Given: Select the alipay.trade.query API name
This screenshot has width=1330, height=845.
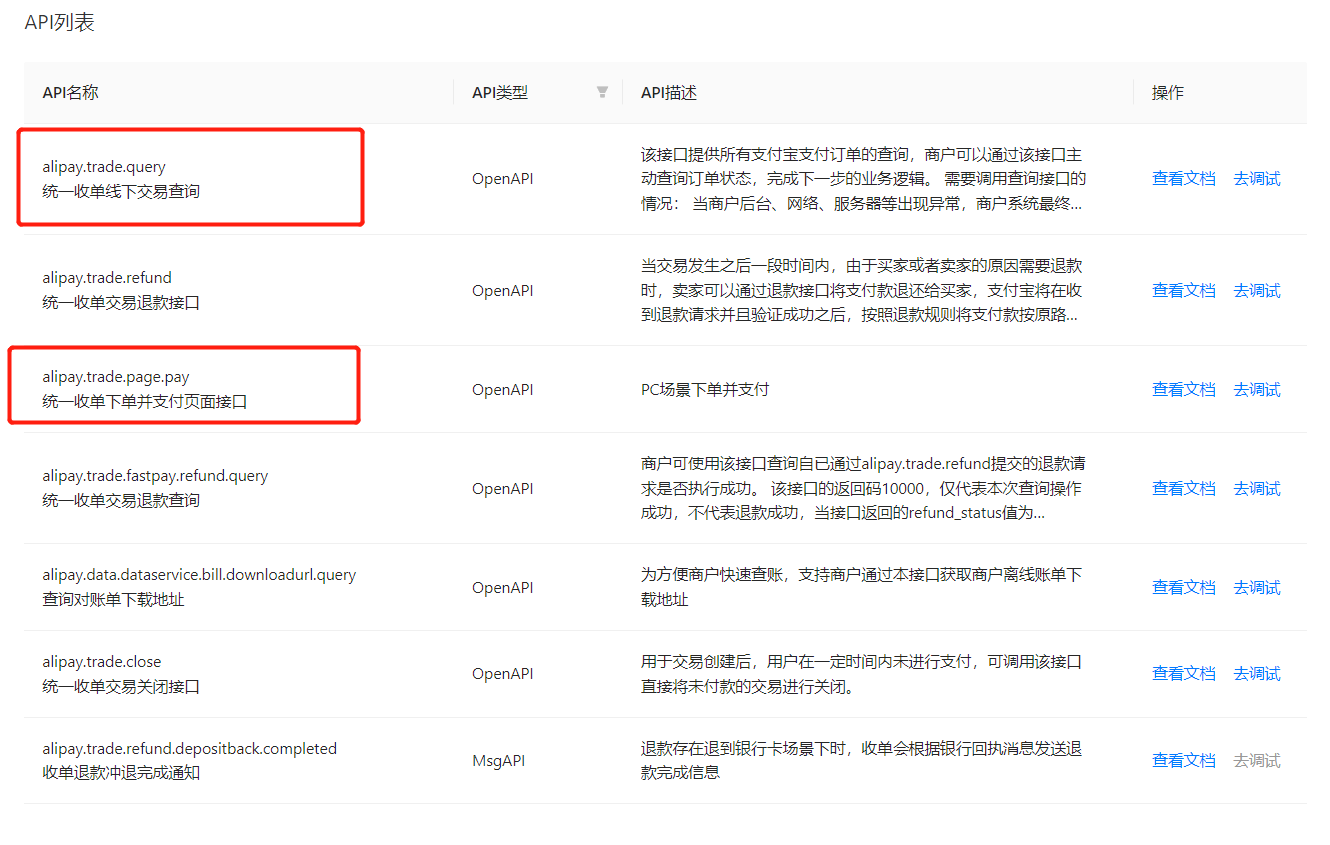Looking at the screenshot, I should 104,167.
